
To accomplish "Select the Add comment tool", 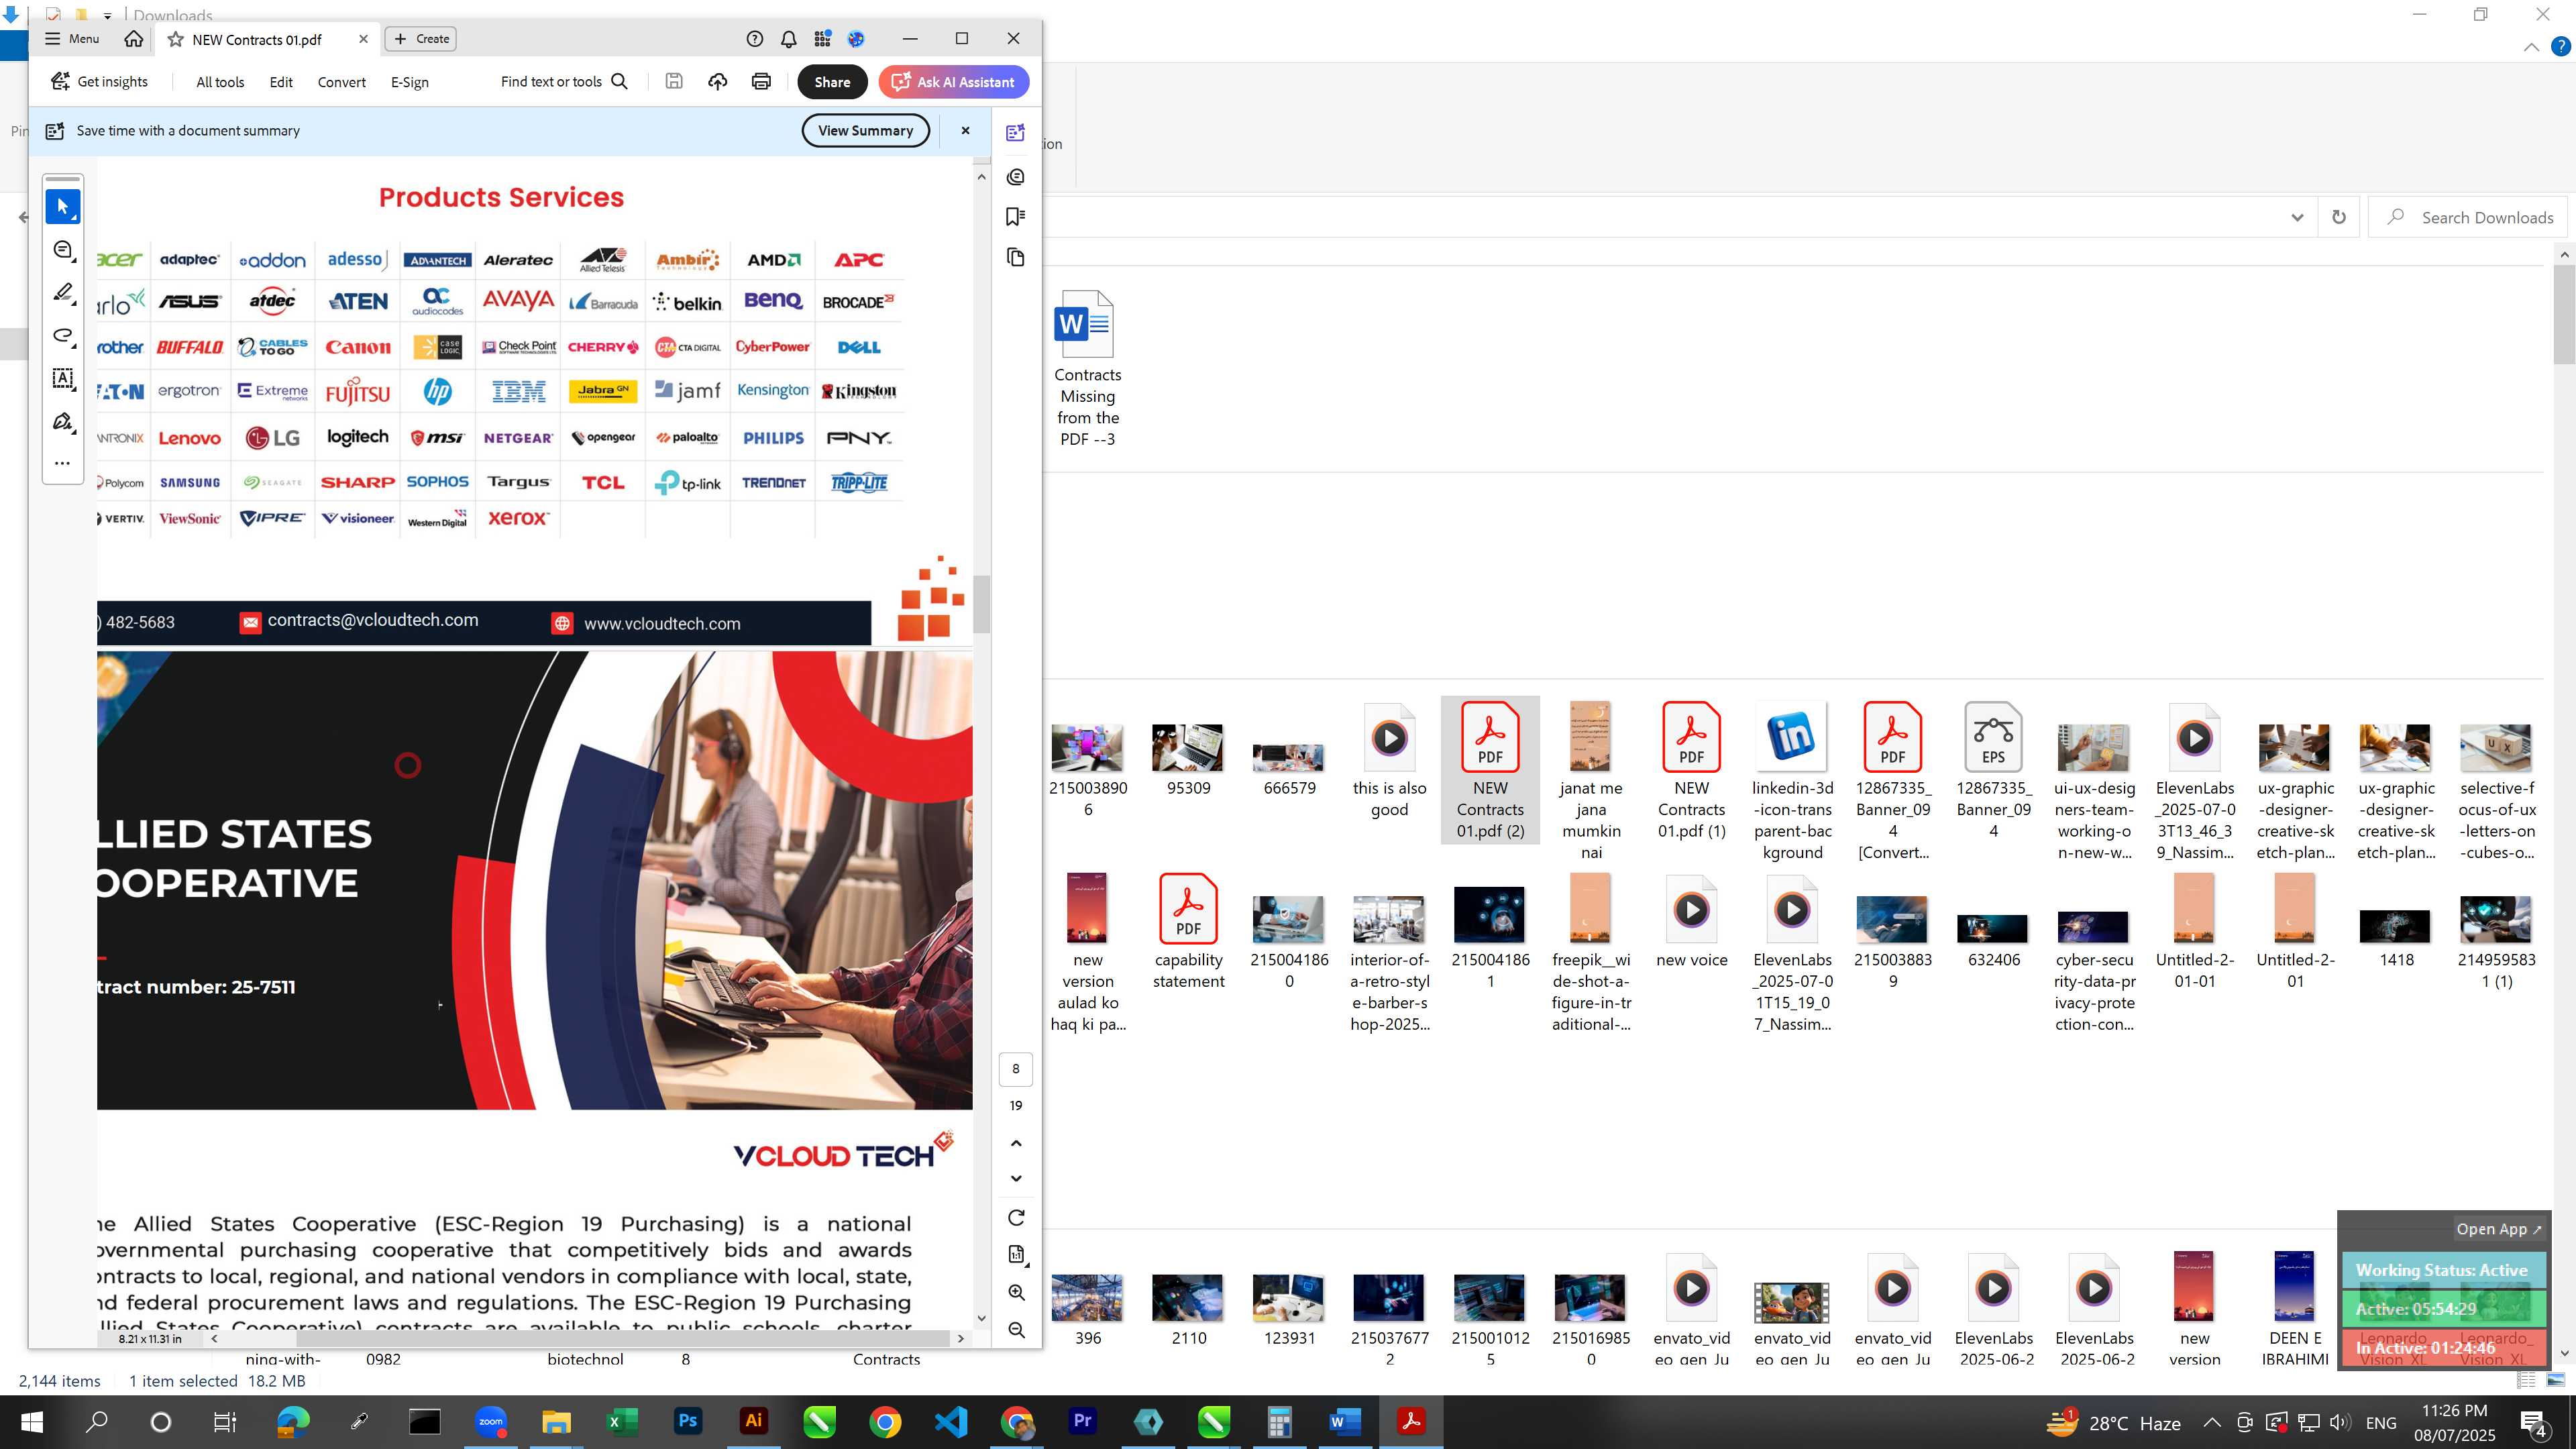I will [63, 250].
